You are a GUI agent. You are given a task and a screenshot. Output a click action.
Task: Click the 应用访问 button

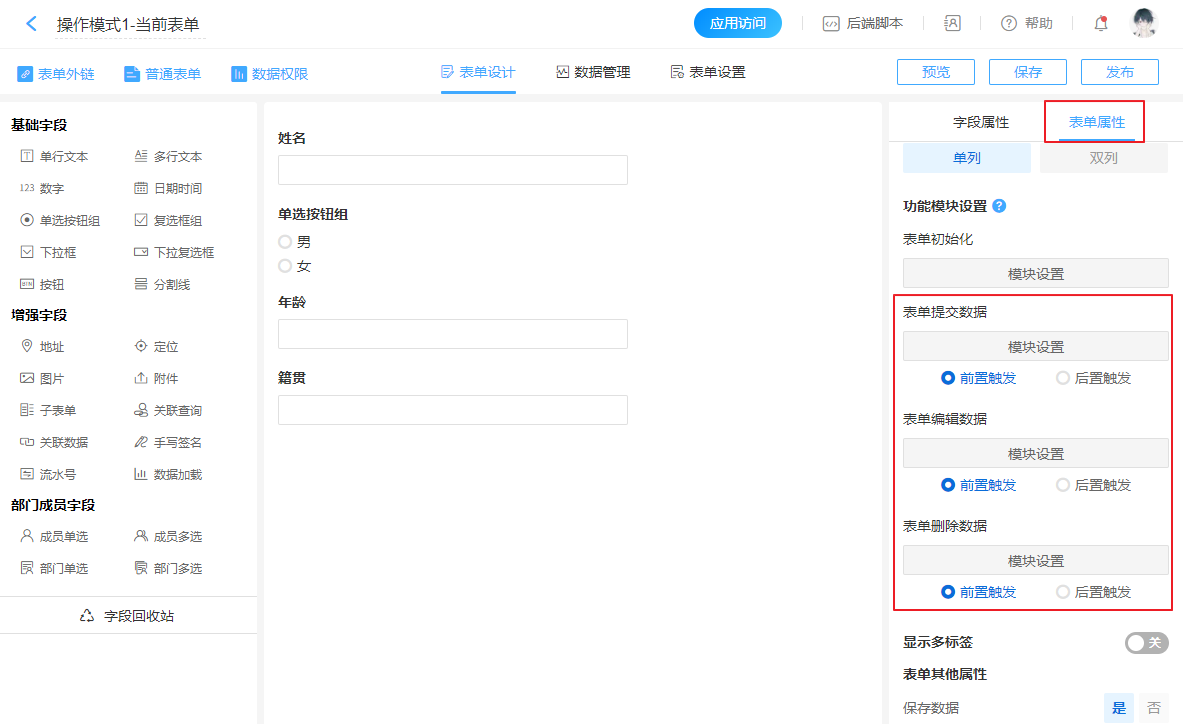click(x=738, y=23)
